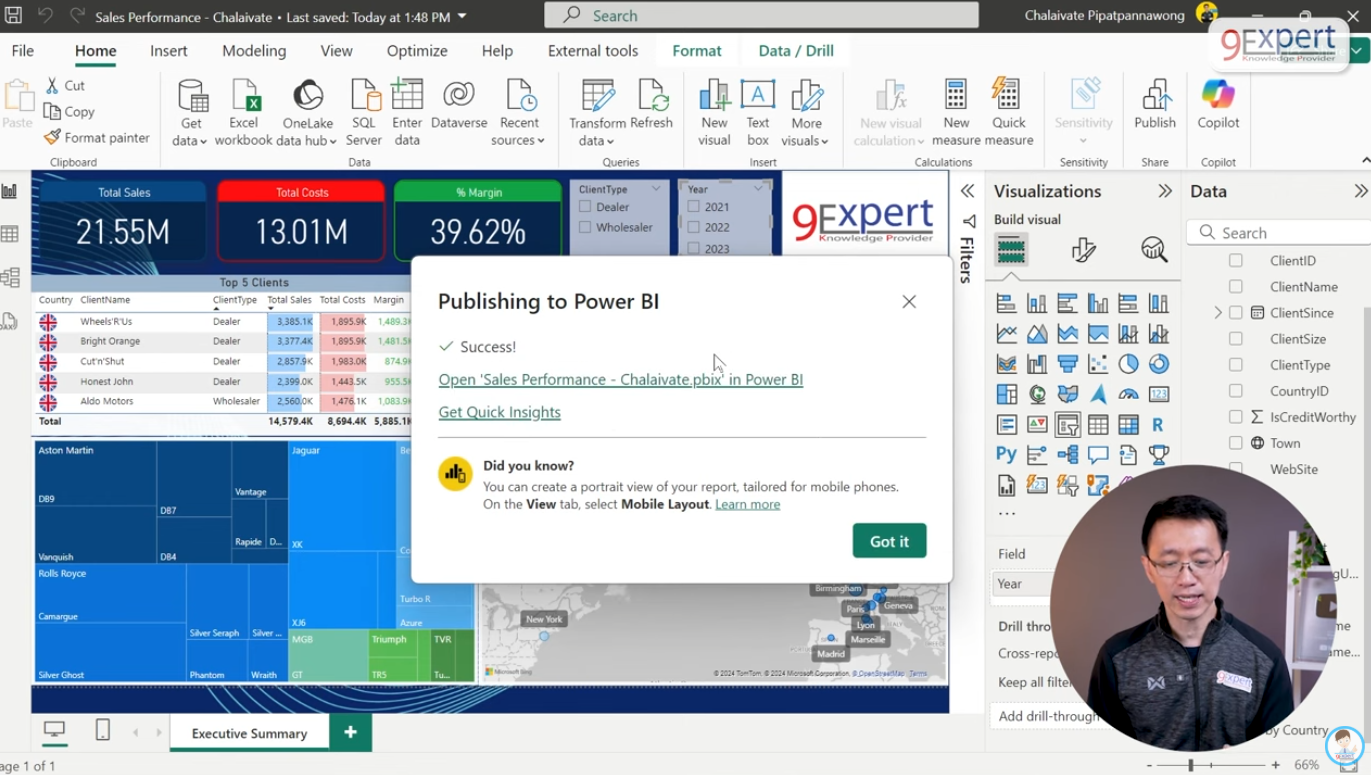Image resolution: width=1371 pixels, height=775 pixels.
Task: Select the card visual in Visualizations
Action: (1159, 394)
